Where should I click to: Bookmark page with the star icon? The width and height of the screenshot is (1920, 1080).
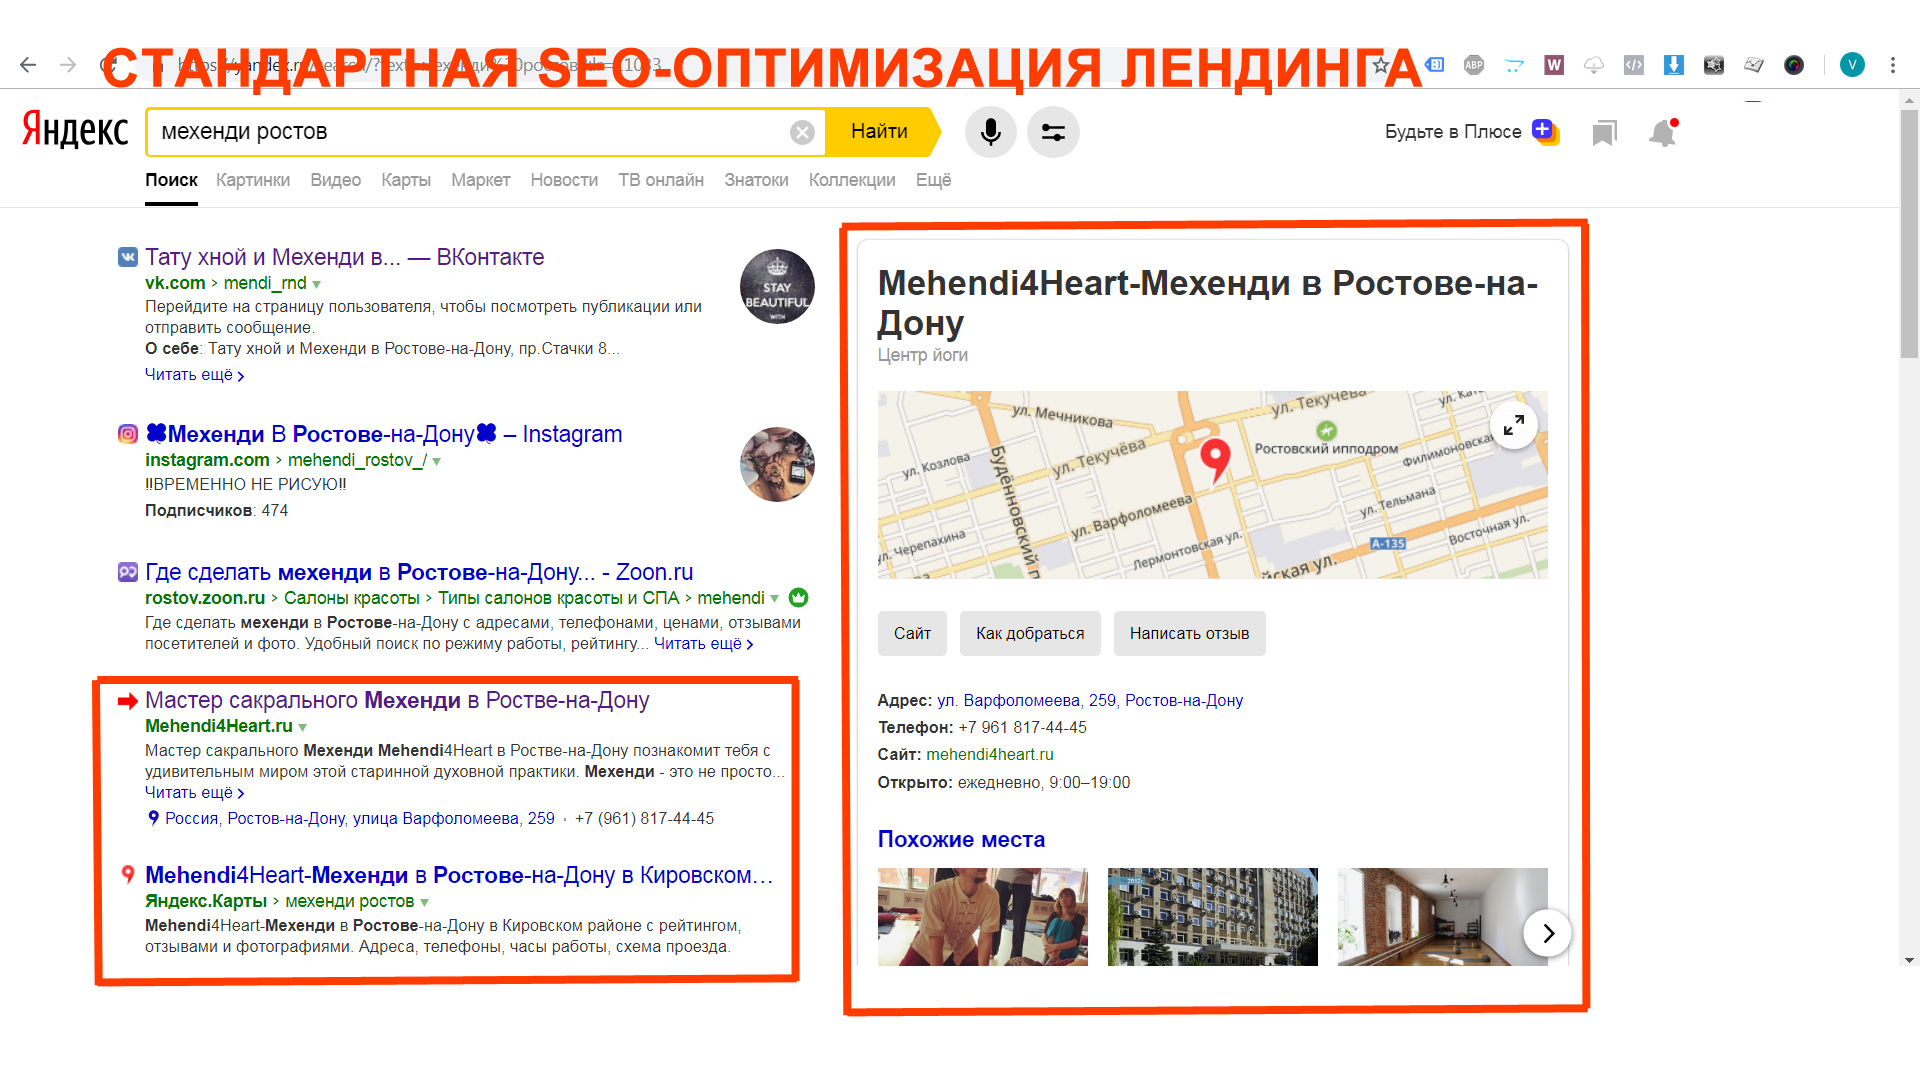1381,65
